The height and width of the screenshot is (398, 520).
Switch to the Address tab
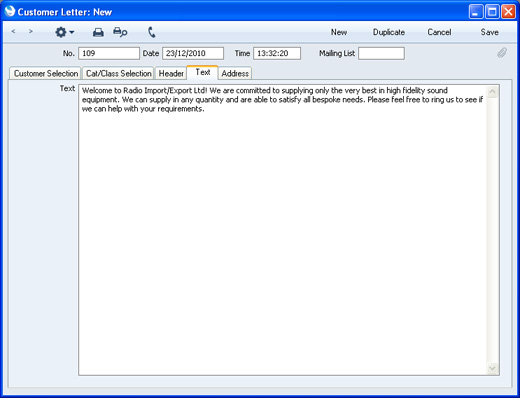(235, 73)
